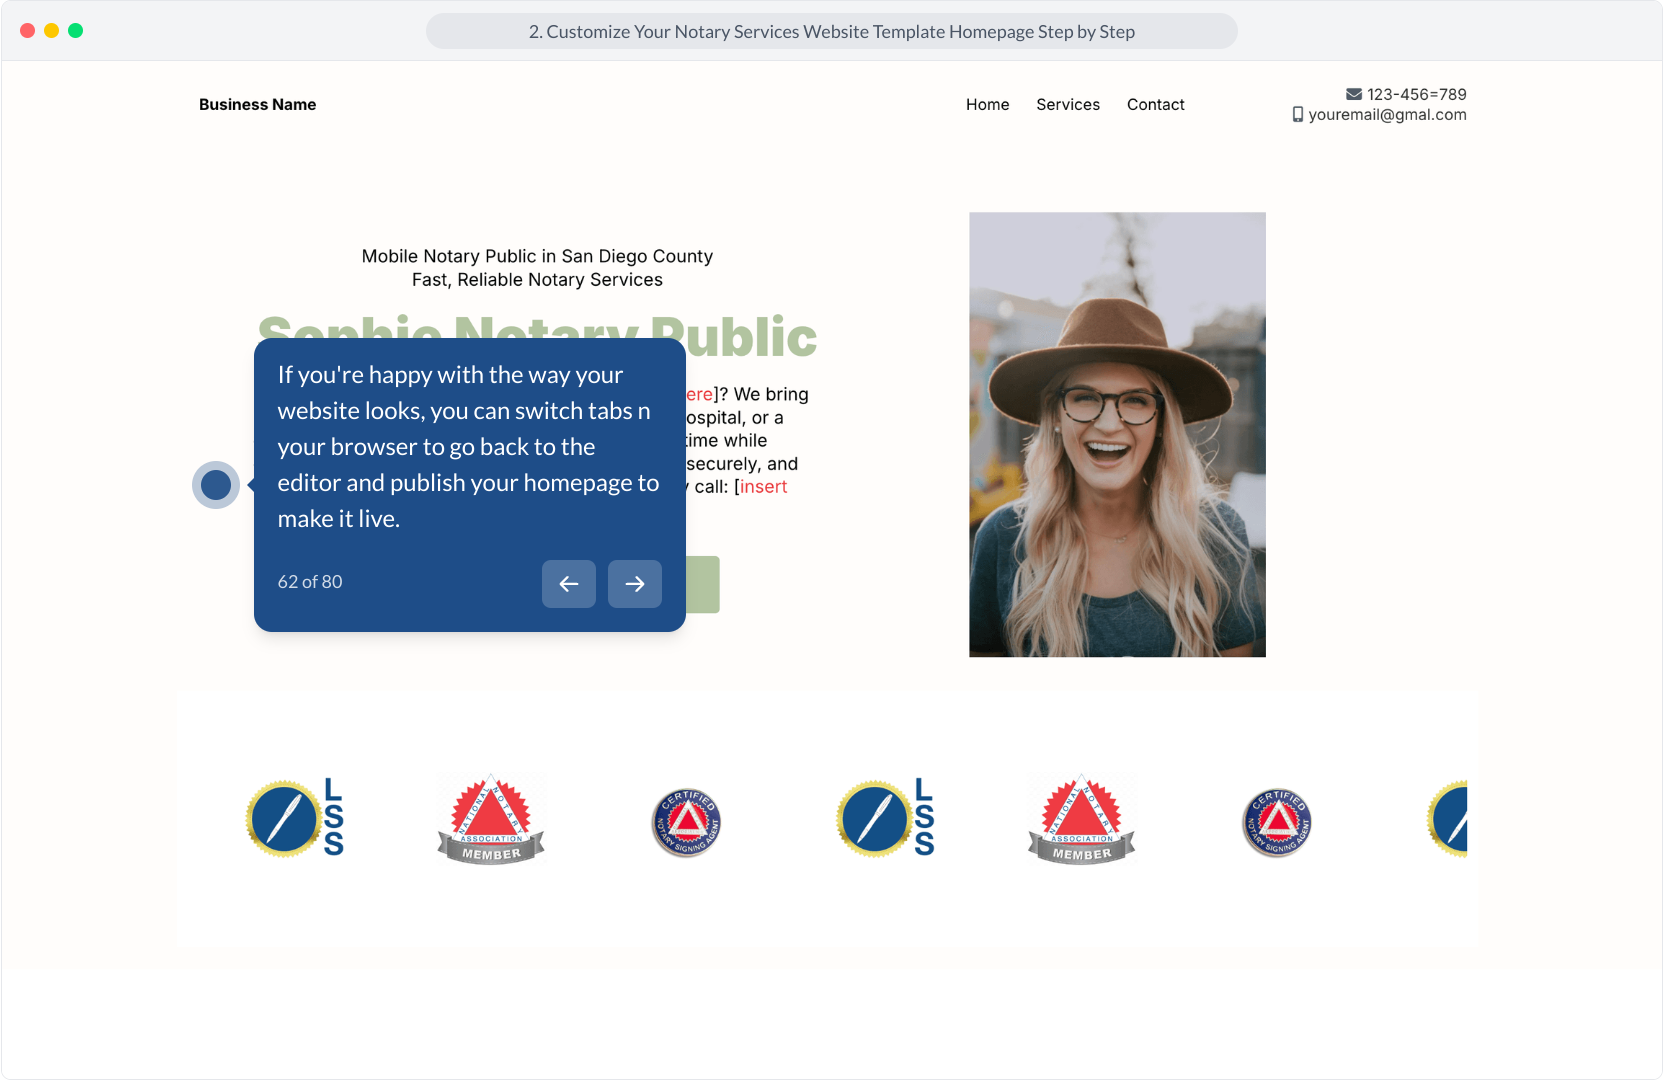Viewport: 1664px width, 1080px height.
Task: Click the first LSS badge logo
Action: [x=295, y=818]
